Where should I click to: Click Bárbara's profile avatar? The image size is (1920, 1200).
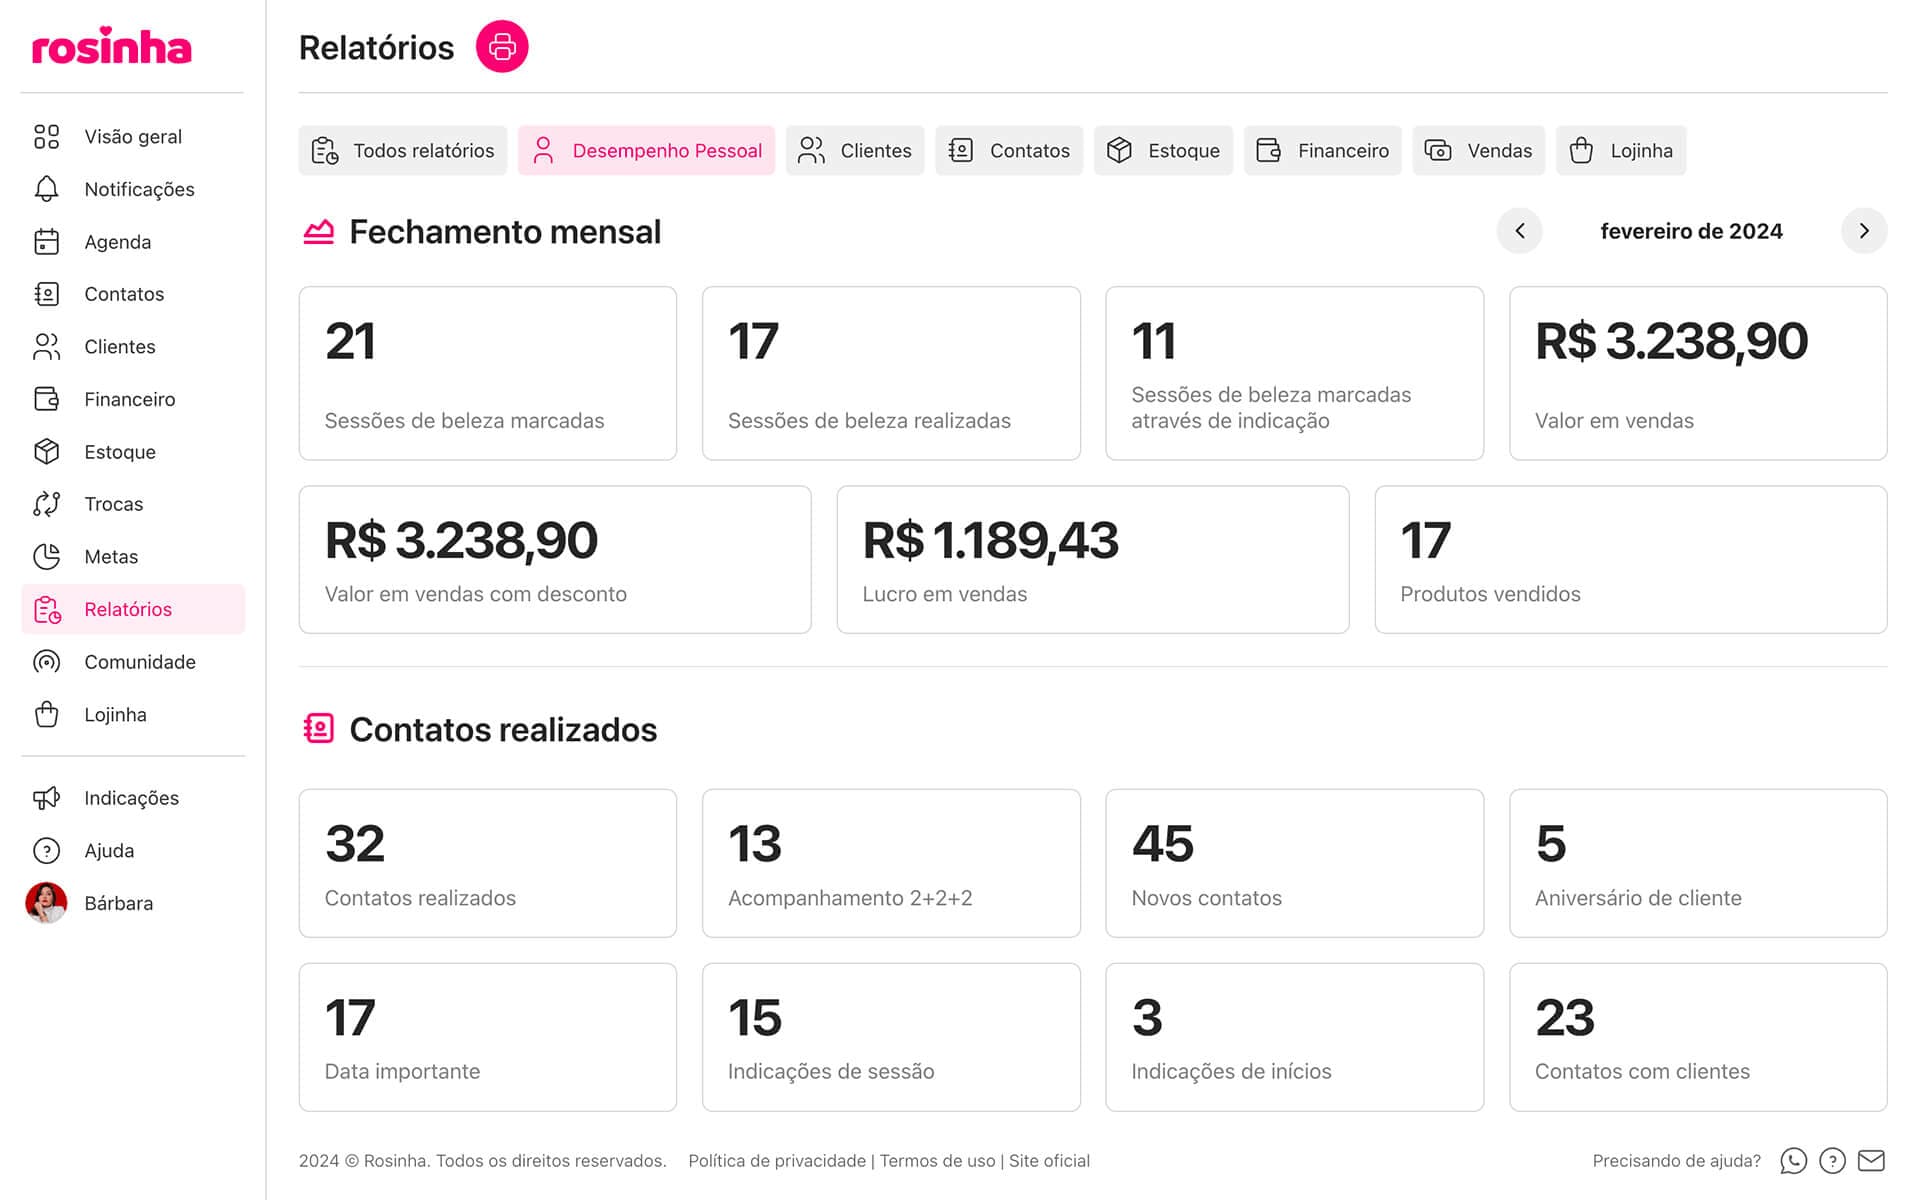pyautogui.click(x=46, y=903)
